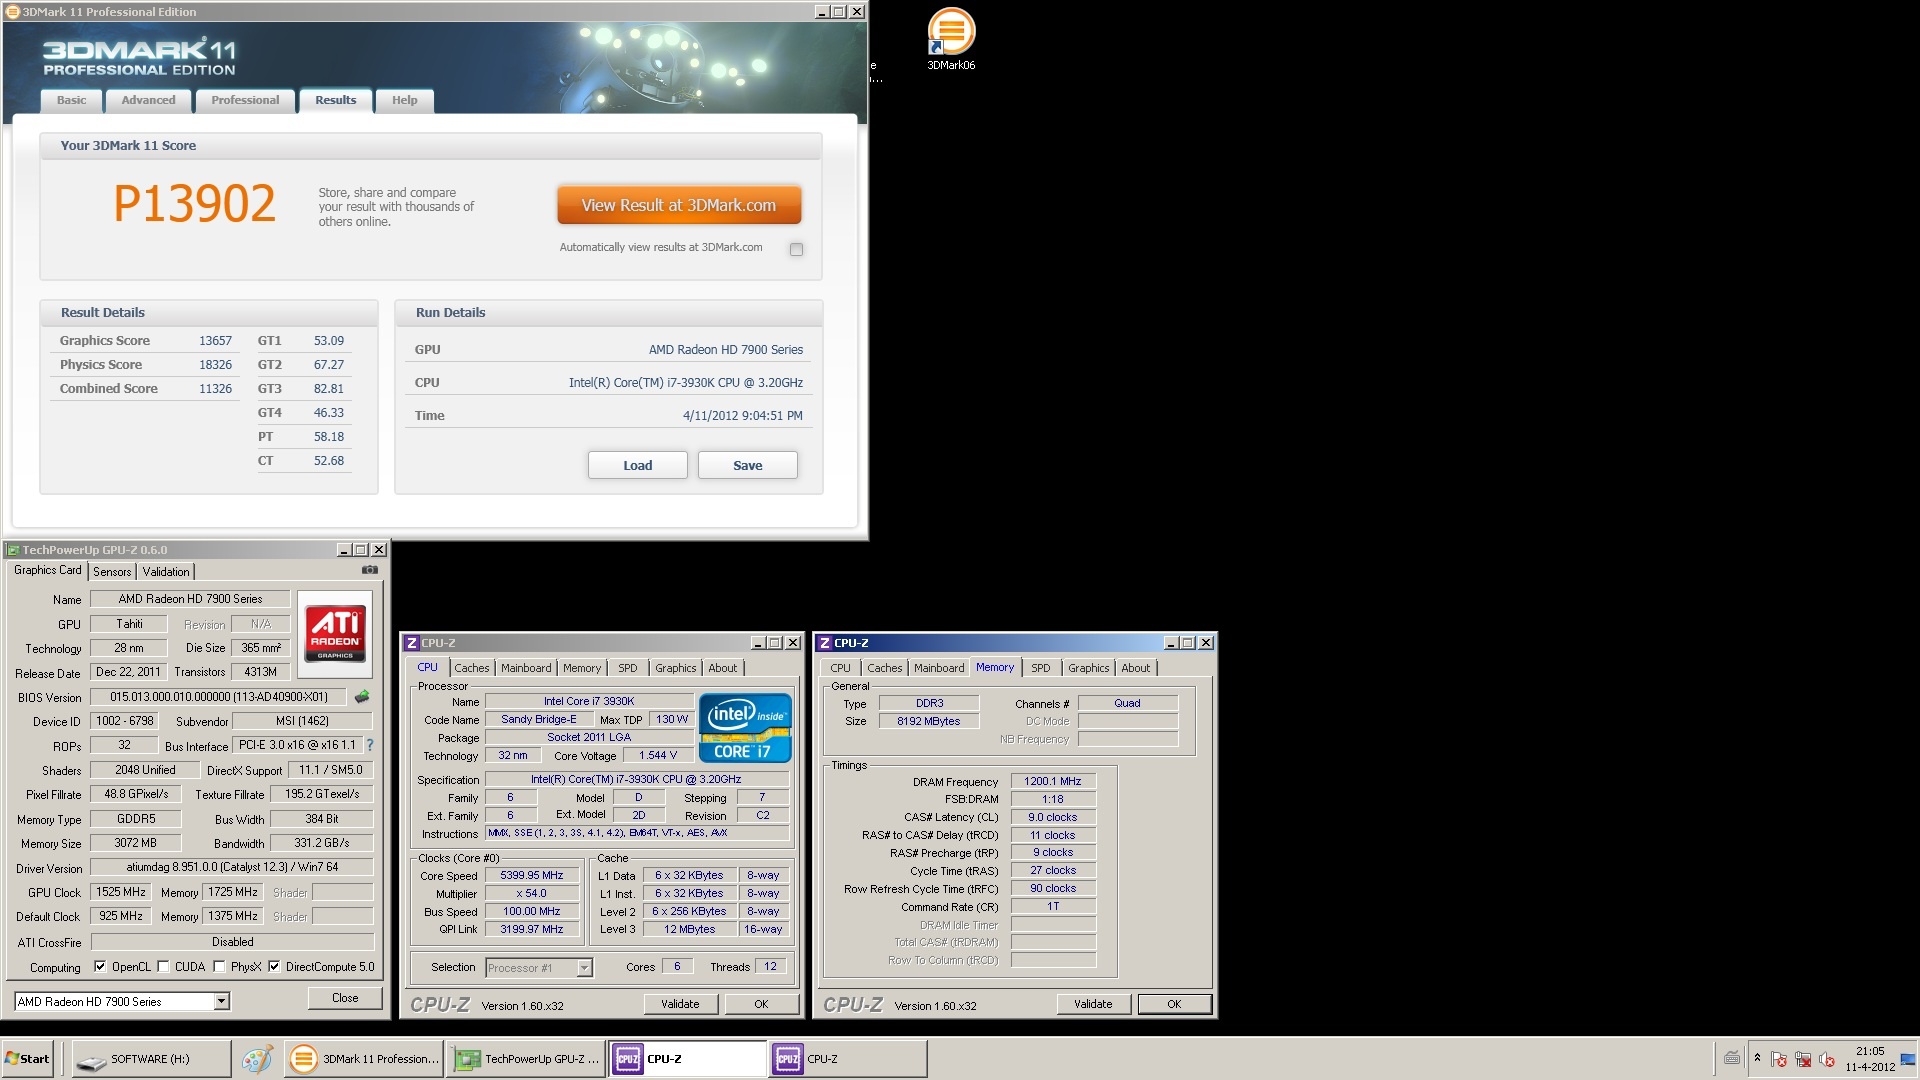Expand the AMD Radeon HD 7900 Series dropdown

pos(222,1001)
